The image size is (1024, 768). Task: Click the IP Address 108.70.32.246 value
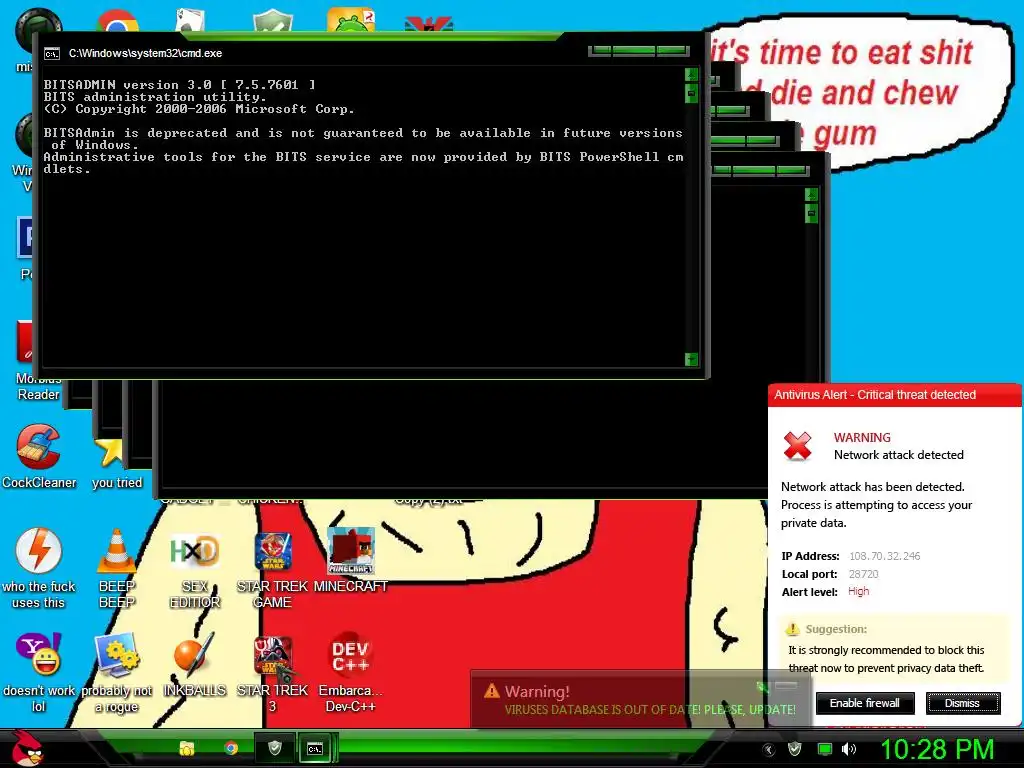884,556
